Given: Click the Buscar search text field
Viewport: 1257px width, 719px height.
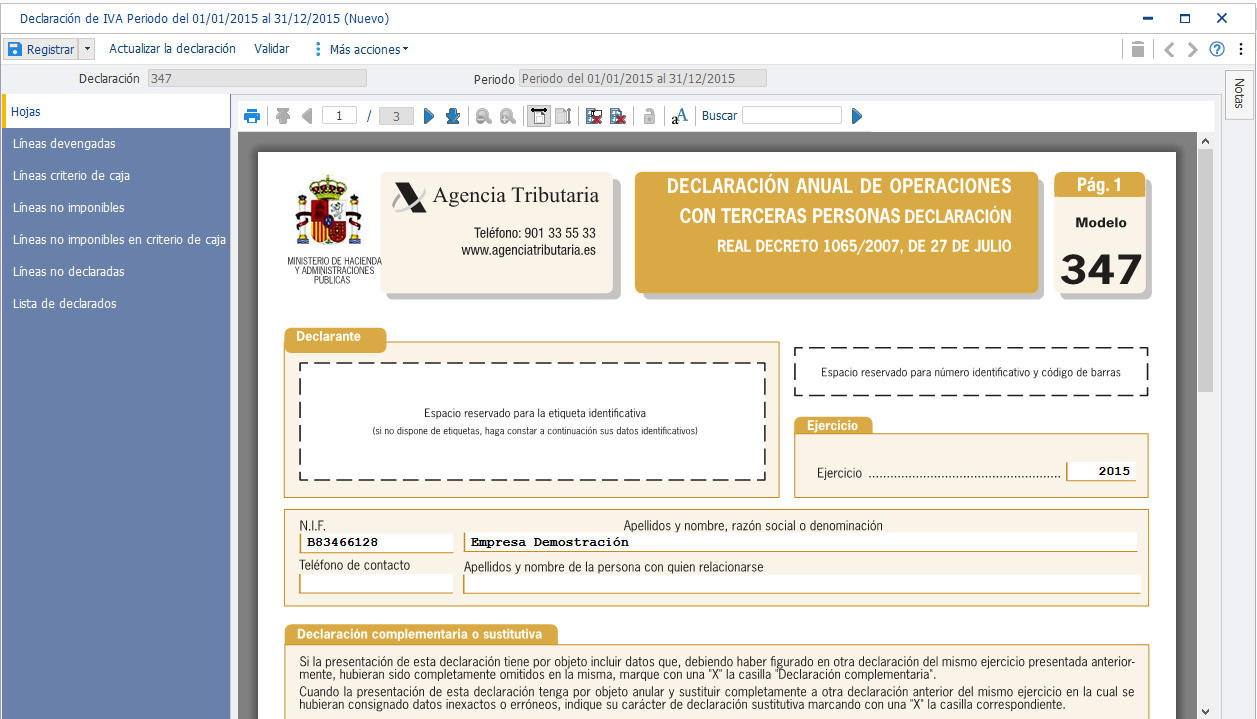Looking at the screenshot, I should pos(792,116).
